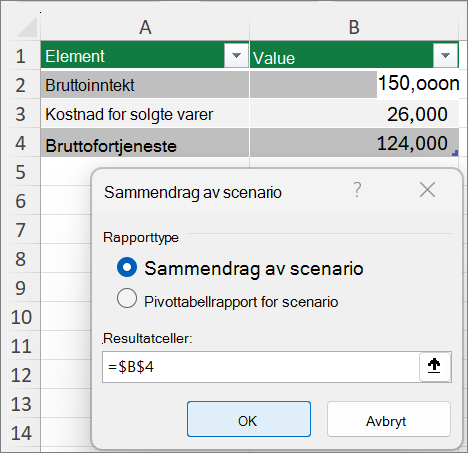Select row 3 header
468x453 pixels.
coord(20,114)
